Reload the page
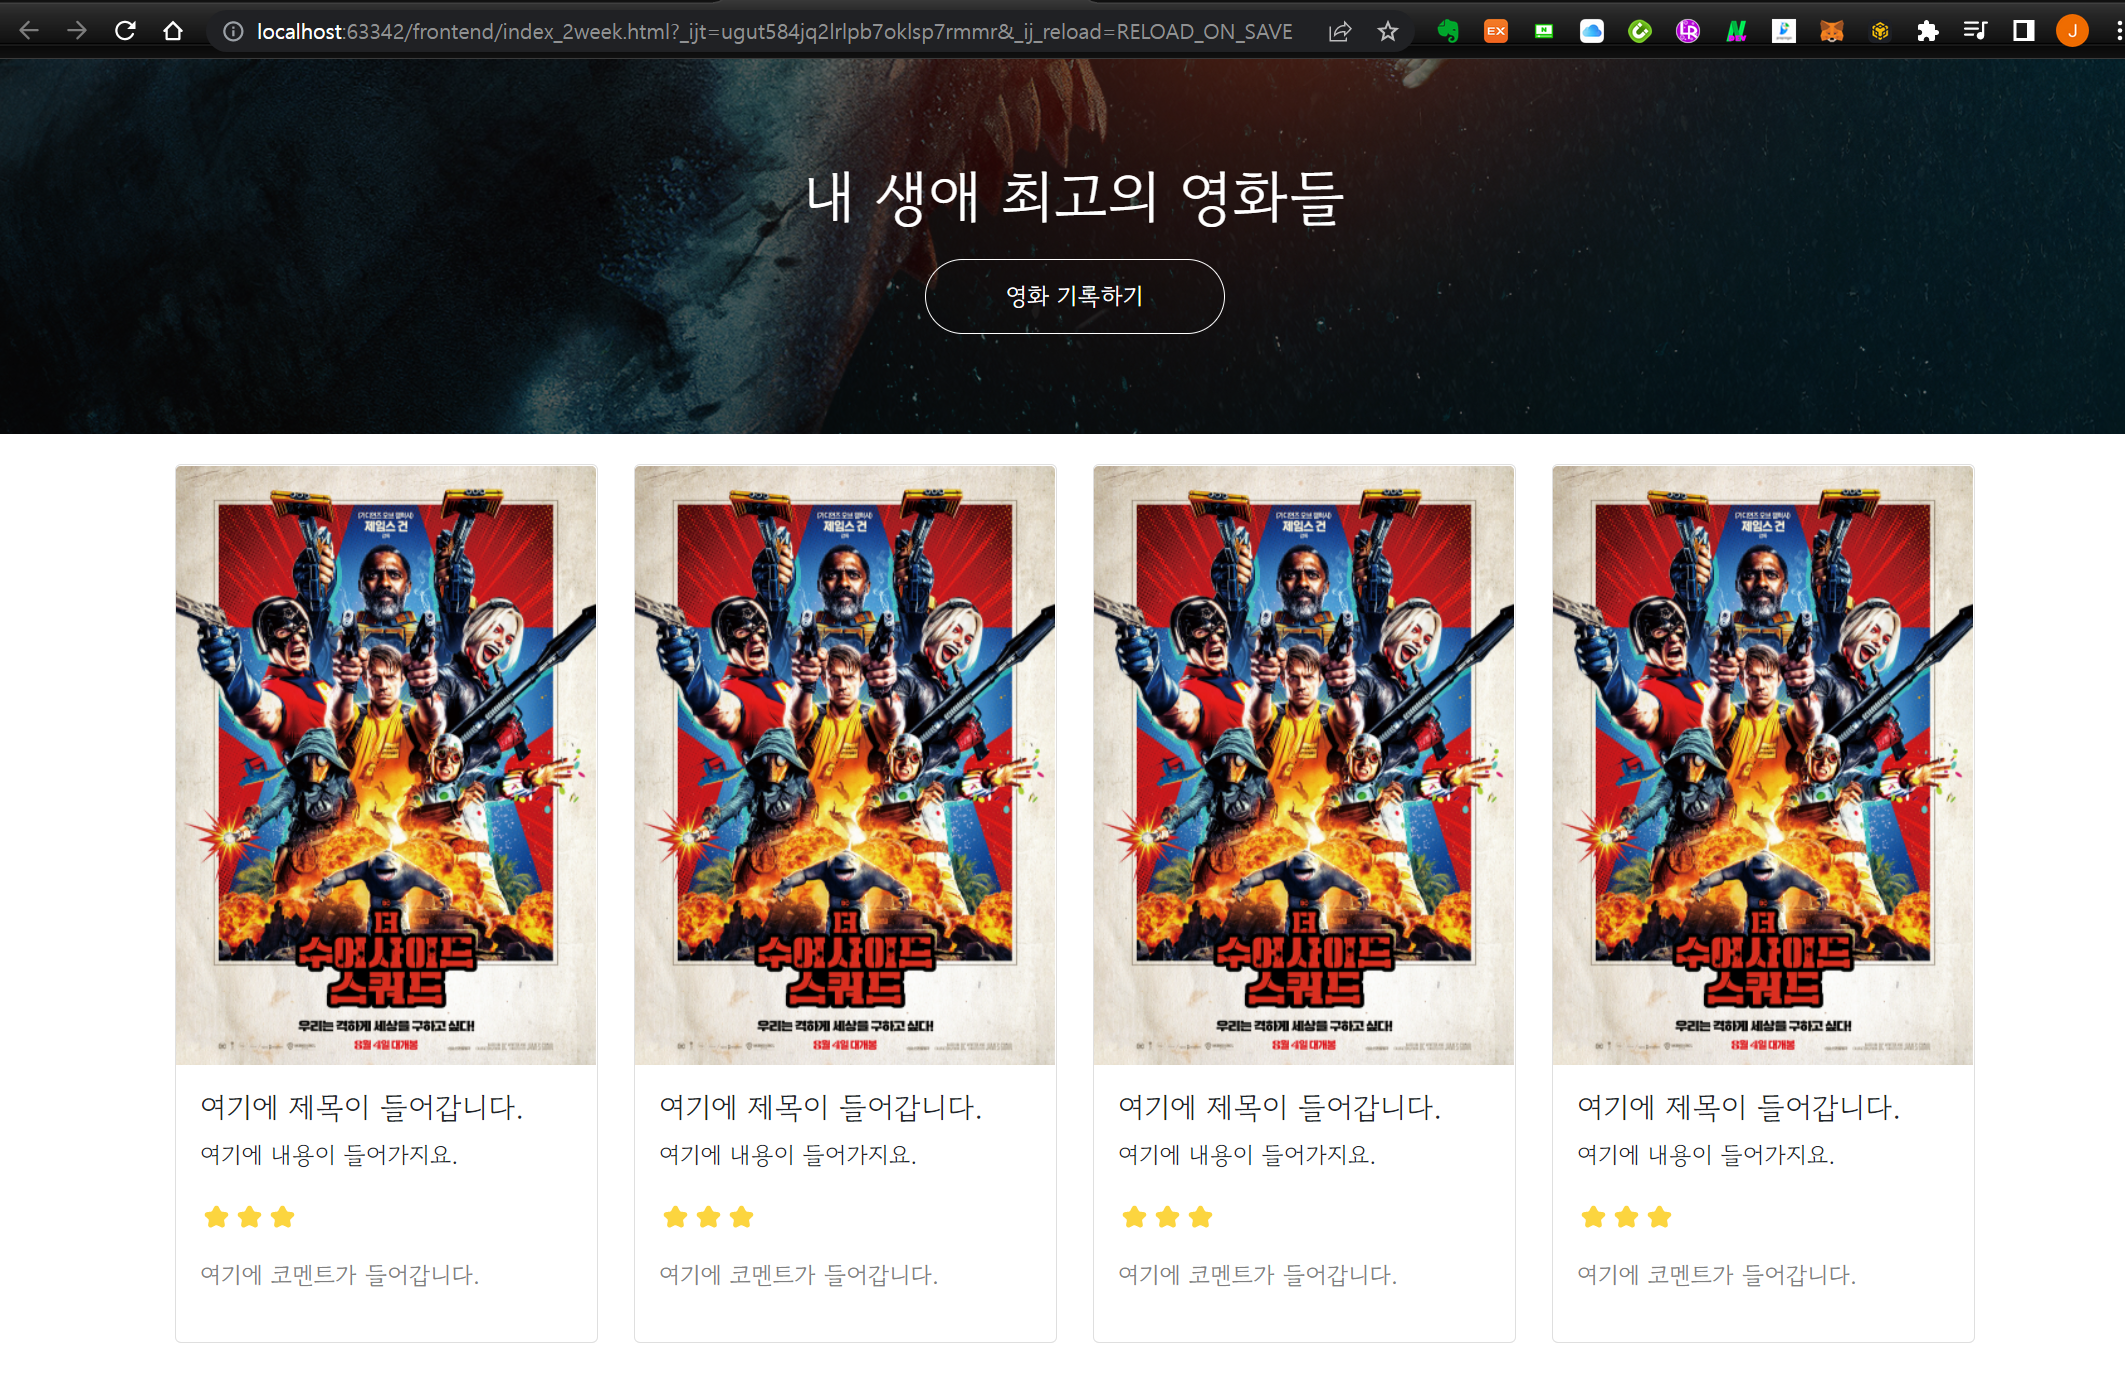Screen dimensions: 2125x1374 click(x=125, y=31)
